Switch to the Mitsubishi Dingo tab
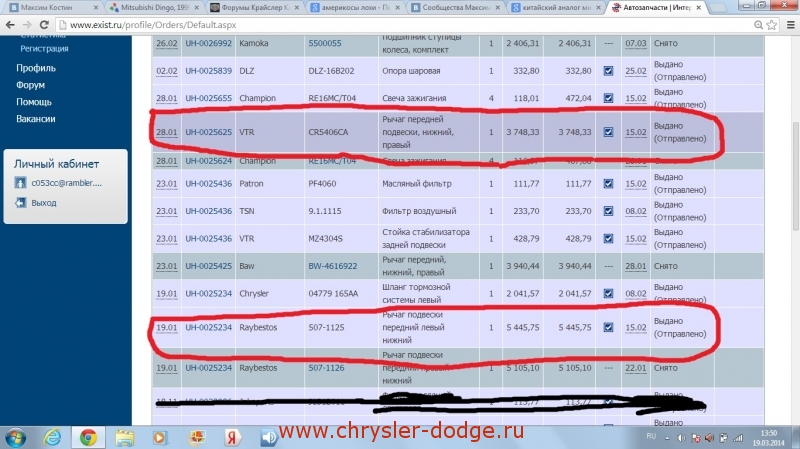This screenshot has width=800, height=449. tap(153, 8)
